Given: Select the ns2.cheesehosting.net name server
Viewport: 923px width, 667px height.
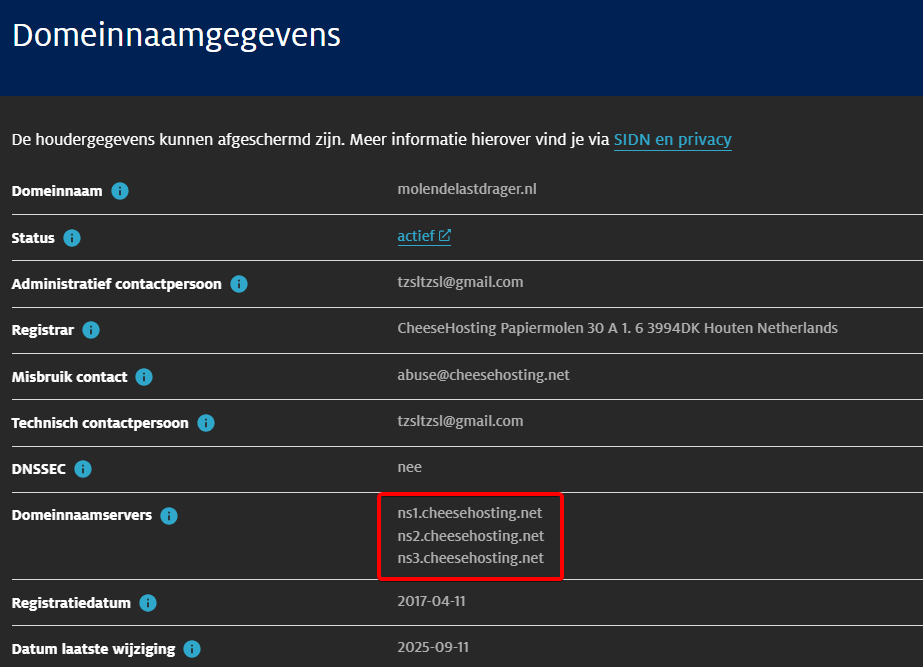Looking at the screenshot, I should 470,535.
